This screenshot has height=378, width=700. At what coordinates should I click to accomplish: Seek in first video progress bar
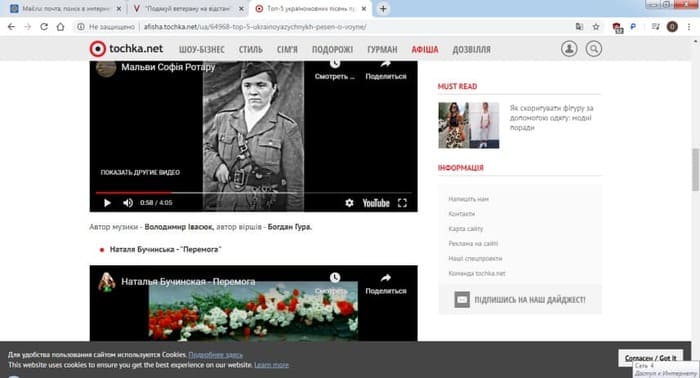pos(253,193)
